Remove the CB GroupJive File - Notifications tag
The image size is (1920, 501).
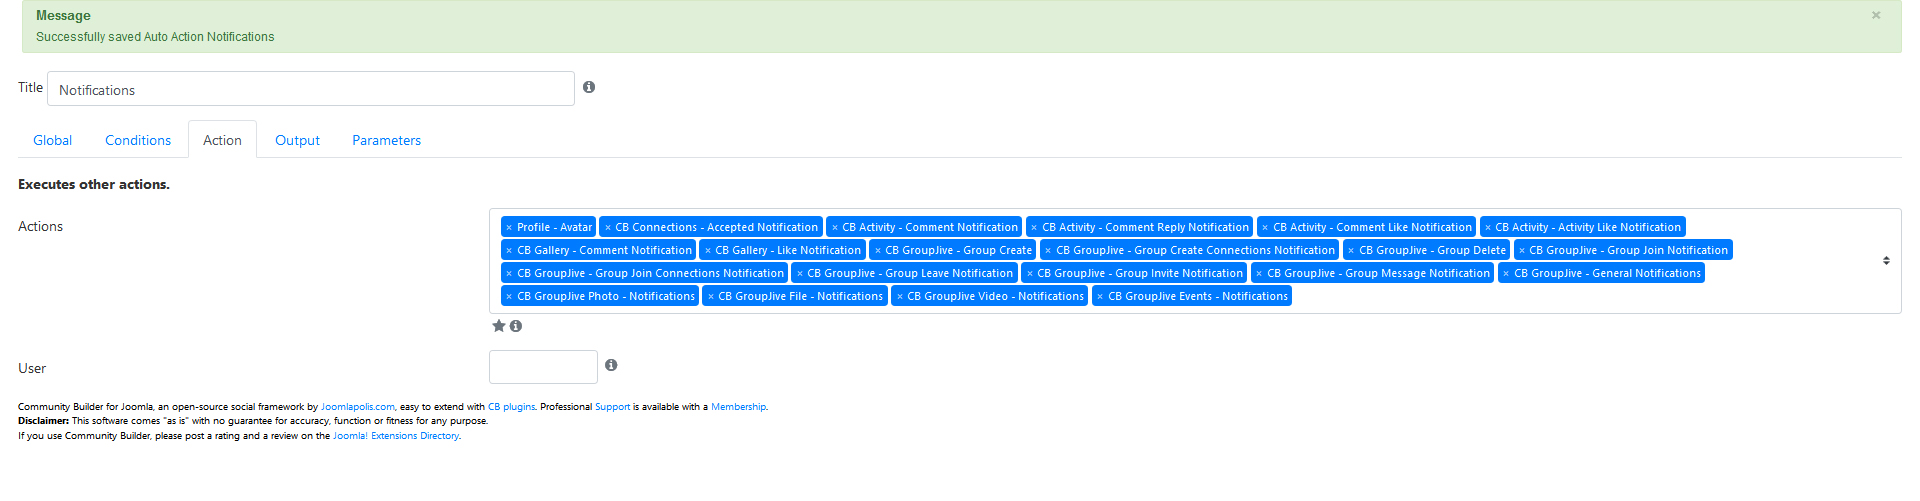pyautogui.click(x=710, y=297)
